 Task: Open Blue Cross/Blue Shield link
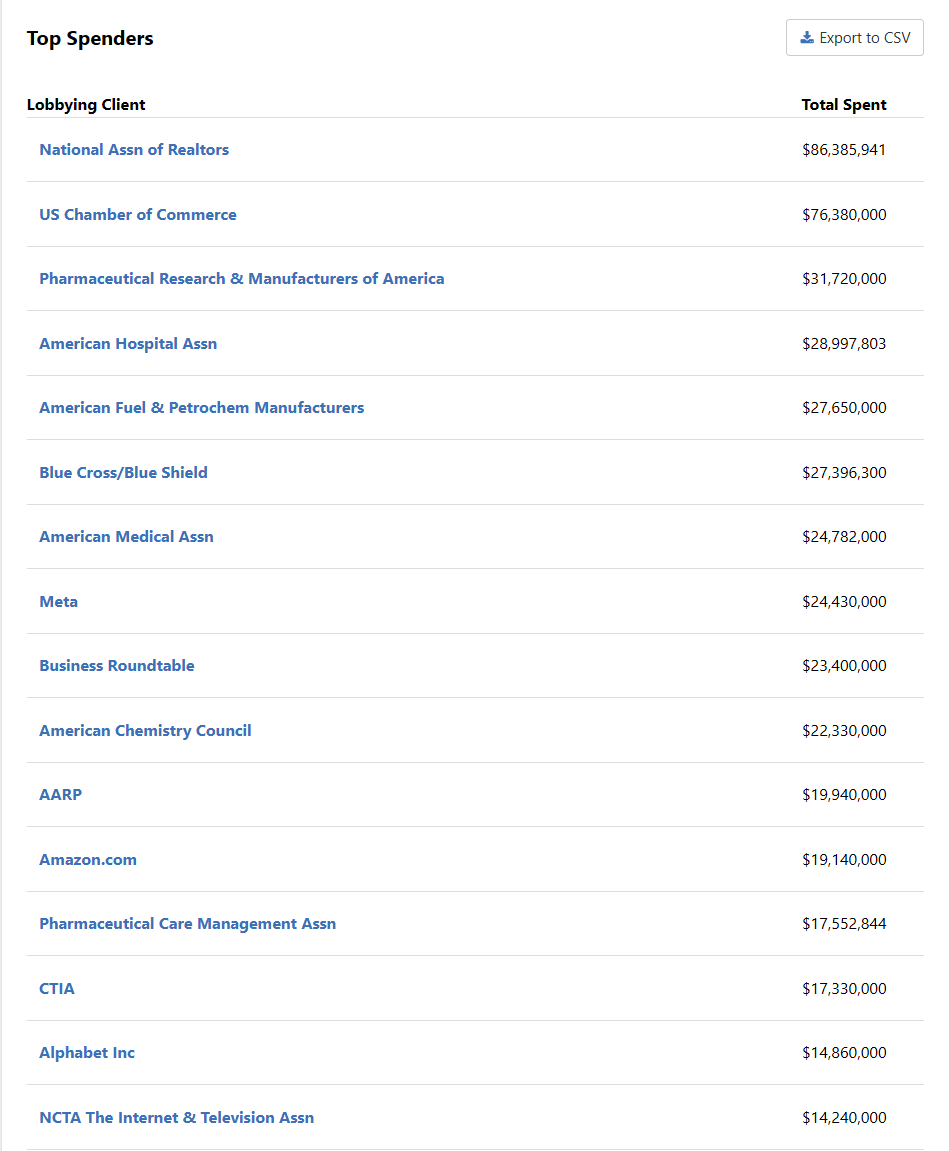click(x=123, y=473)
